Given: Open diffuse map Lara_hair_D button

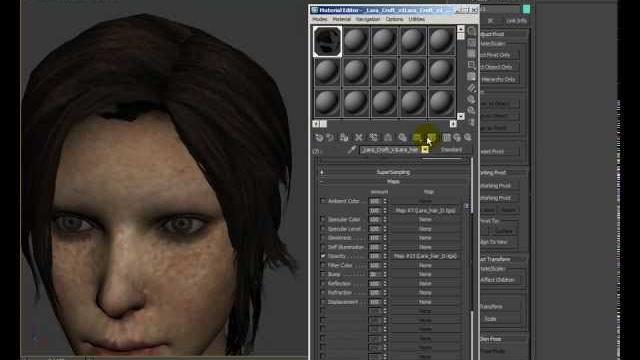Looking at the screenshot, I should pos(425,211).
